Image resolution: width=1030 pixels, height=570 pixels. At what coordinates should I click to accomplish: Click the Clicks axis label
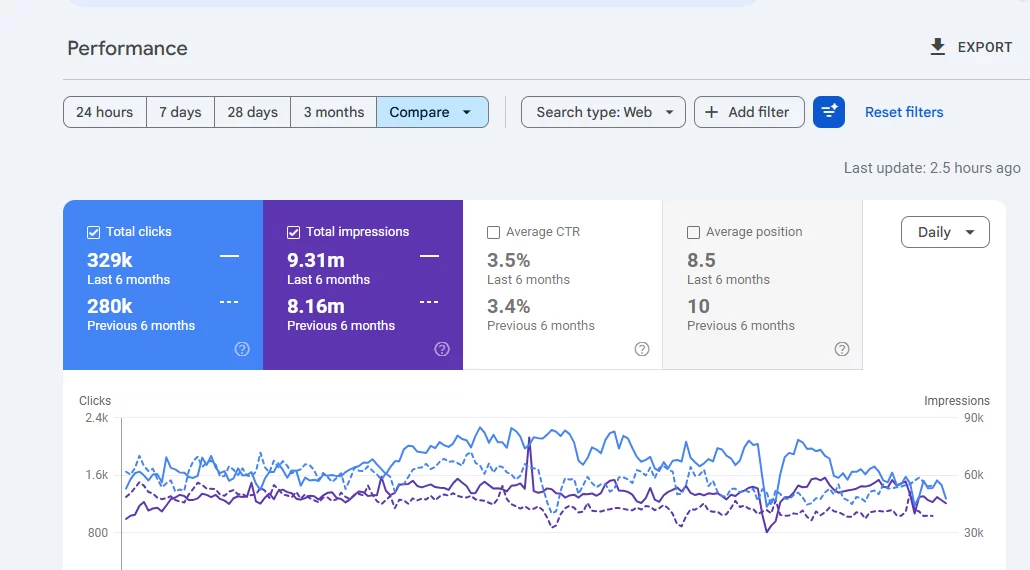tap(95, 401)
